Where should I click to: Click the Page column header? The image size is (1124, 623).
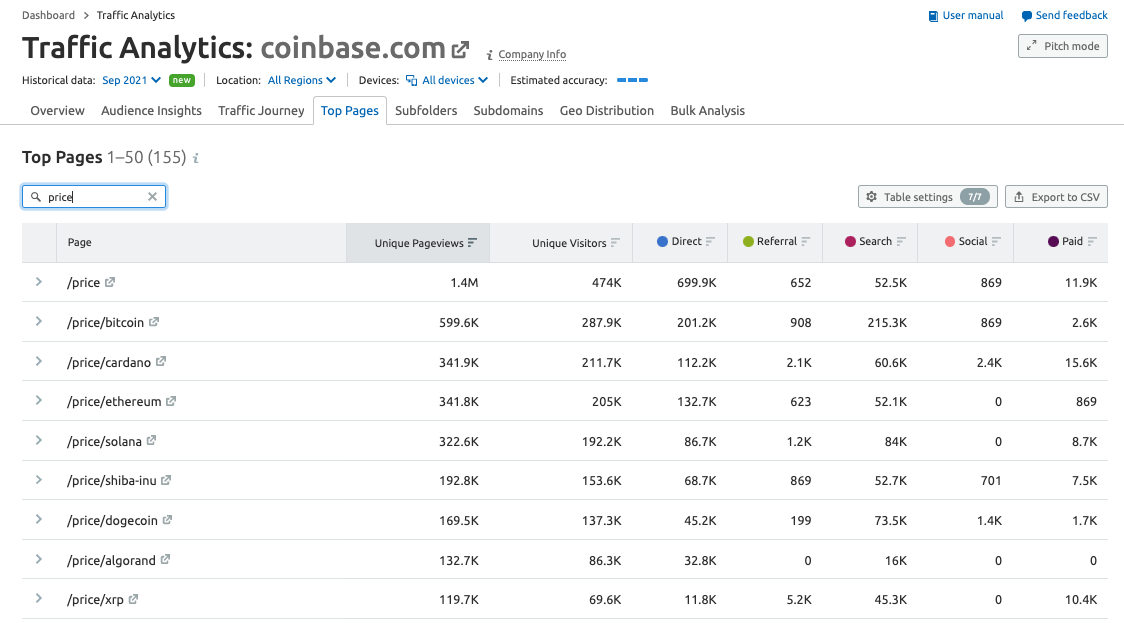click(x=201, y=242)
